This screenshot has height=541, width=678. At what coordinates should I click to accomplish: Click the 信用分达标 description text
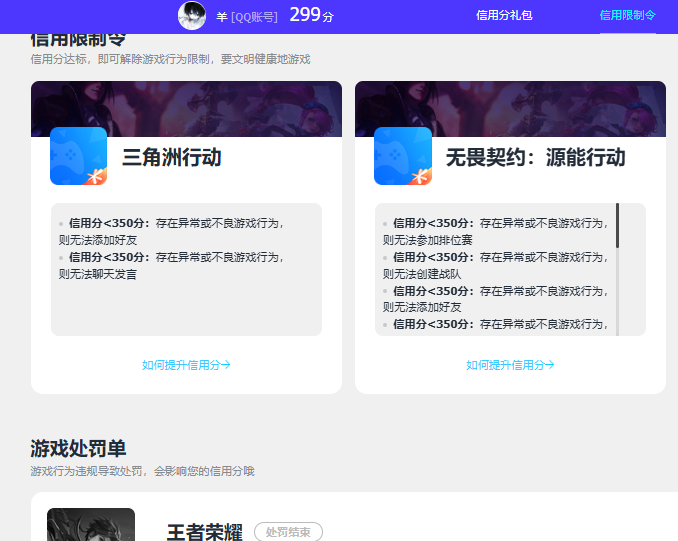coord(170,59)
